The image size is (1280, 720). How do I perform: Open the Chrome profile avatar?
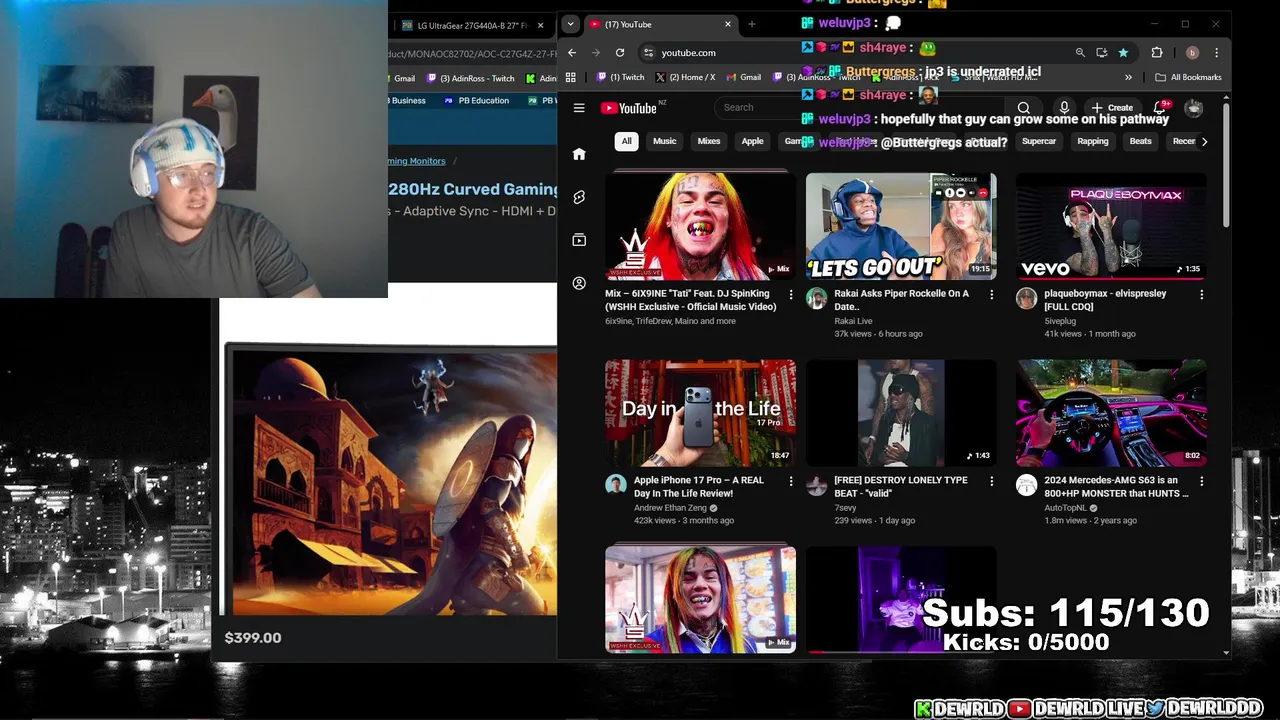coord(1192,52)
